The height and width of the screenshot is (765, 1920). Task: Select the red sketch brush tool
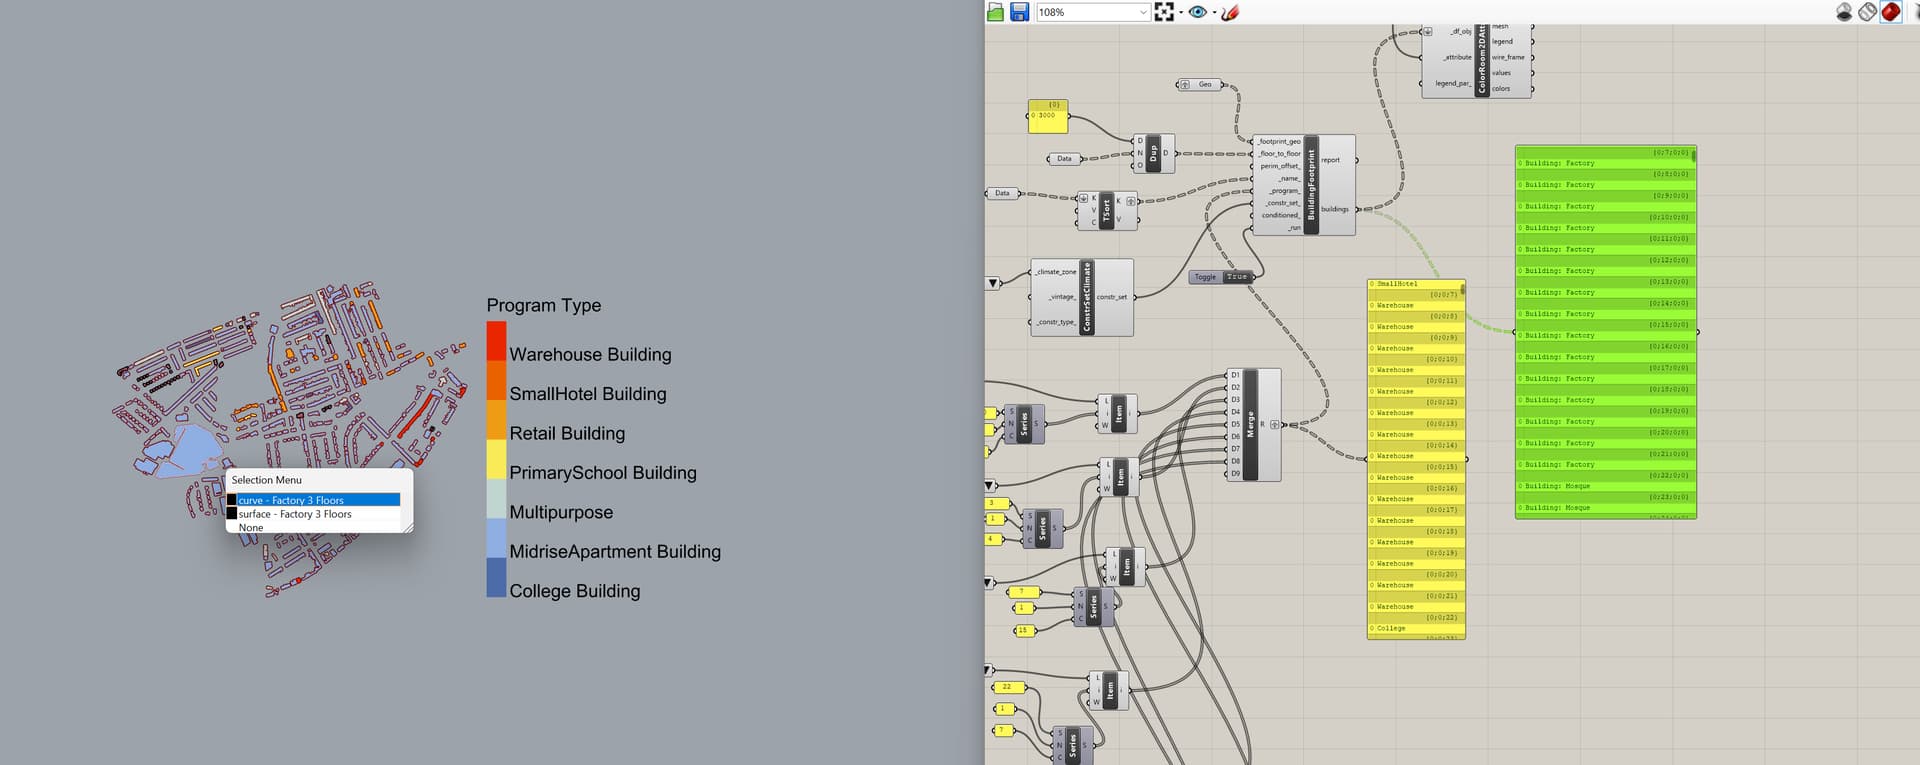(1231, 12)
